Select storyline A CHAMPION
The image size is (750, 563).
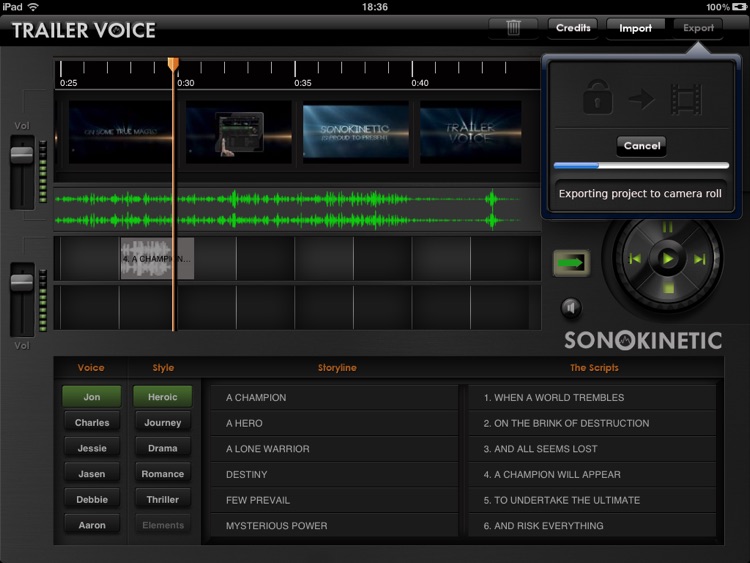[x=334, y=397]
